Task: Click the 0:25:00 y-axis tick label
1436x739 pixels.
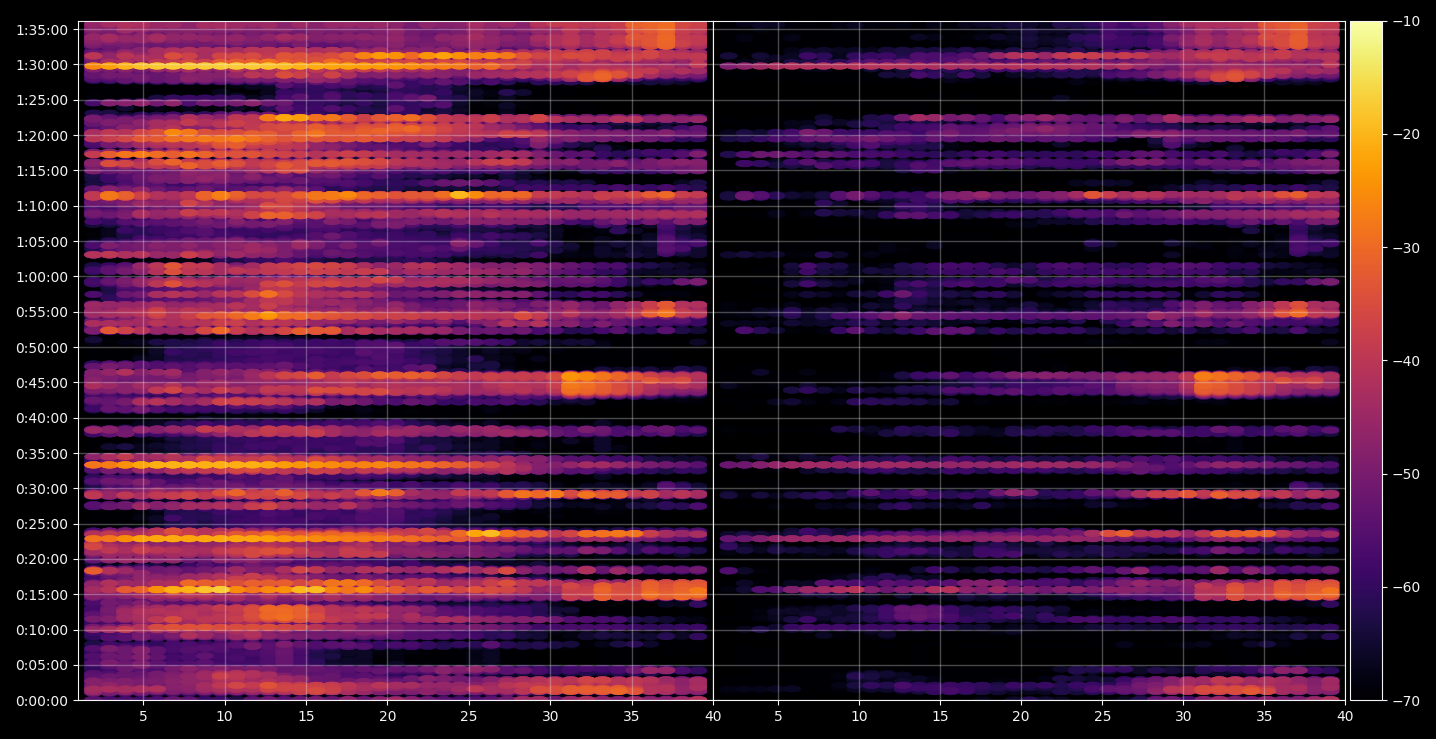Action: [41, 524]
